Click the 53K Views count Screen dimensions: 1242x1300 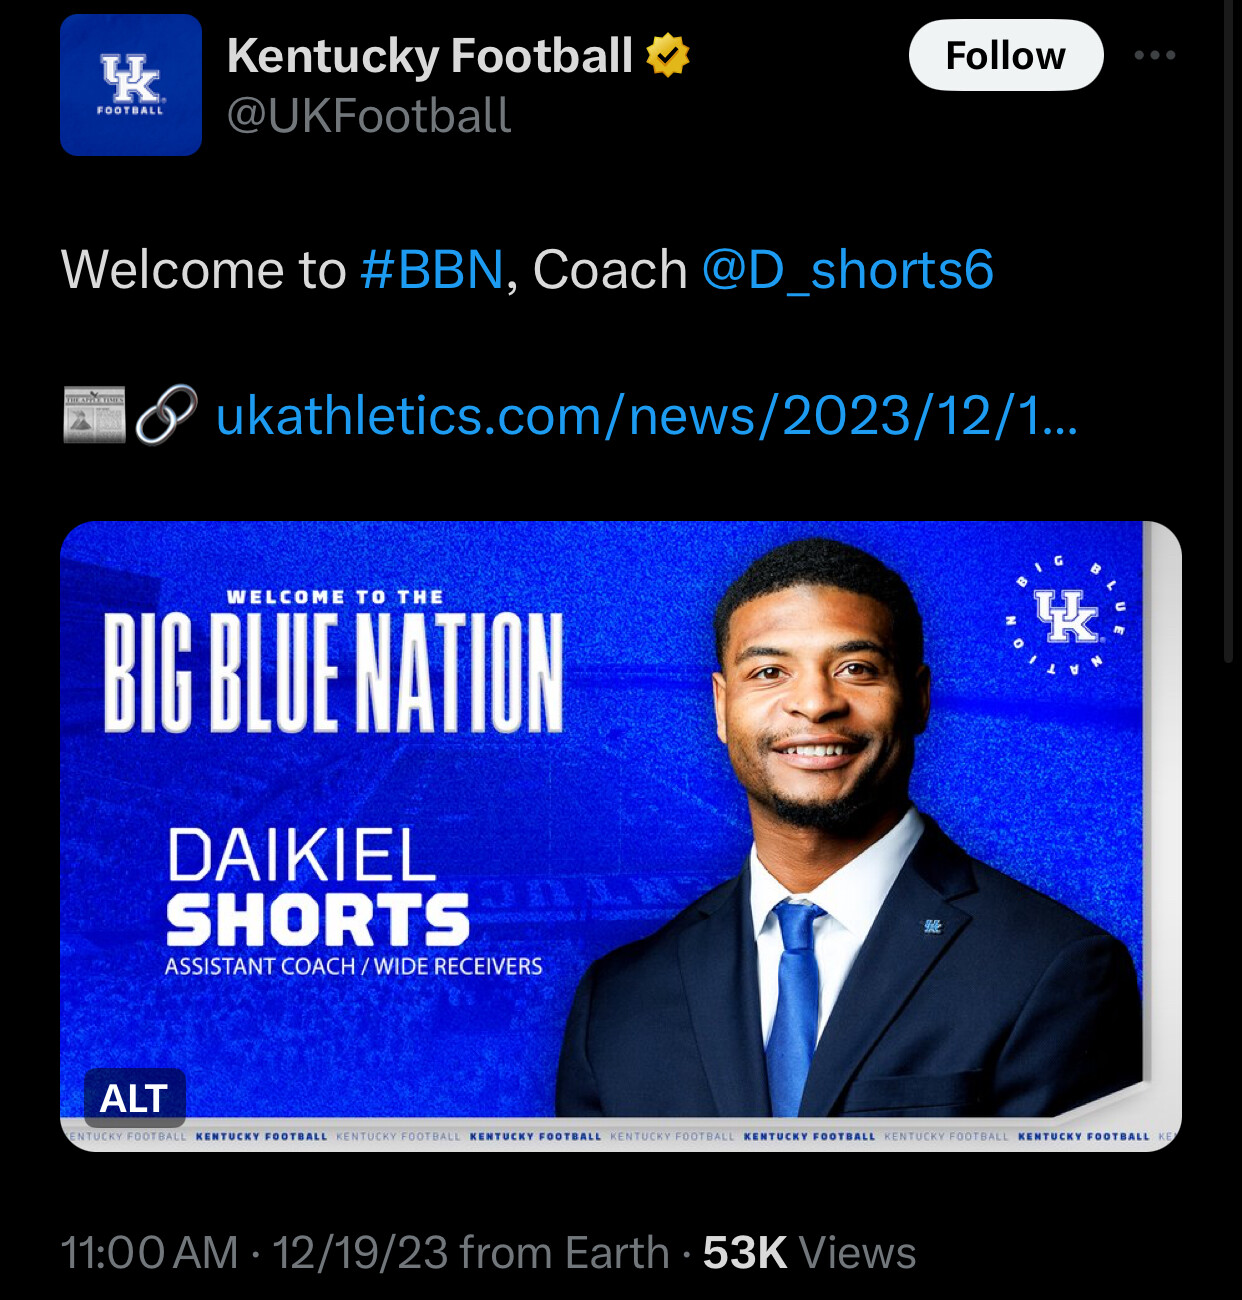pos(809,1252)
